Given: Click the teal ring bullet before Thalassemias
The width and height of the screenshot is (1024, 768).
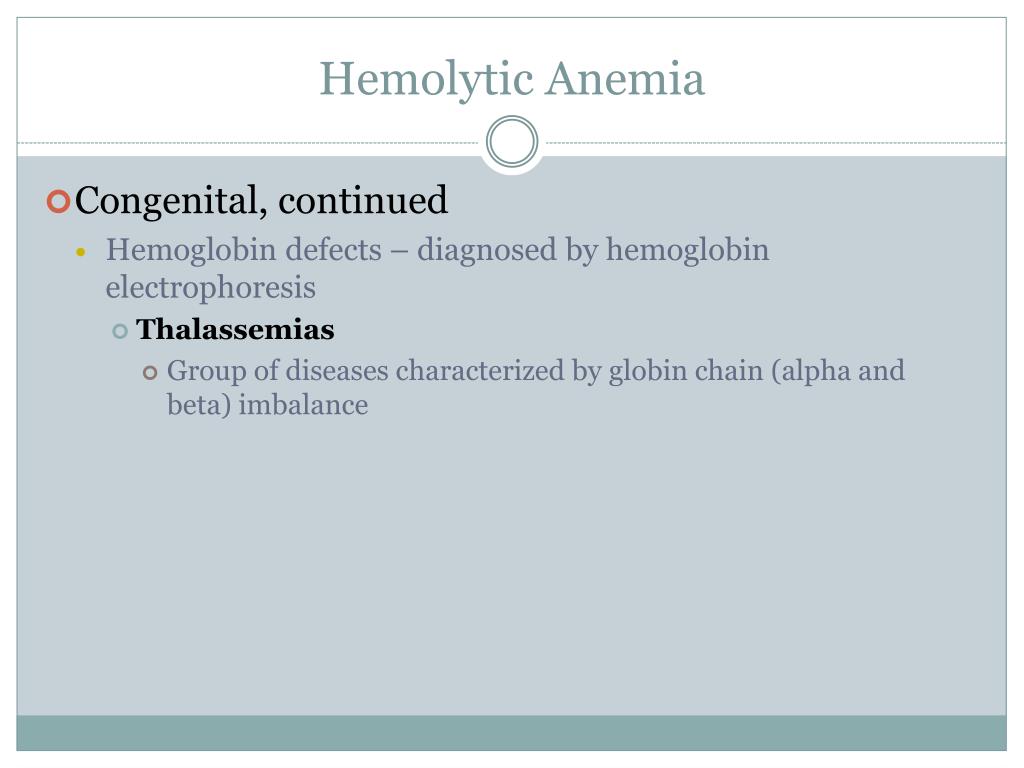Looking at the screenshot, I should click(x=120, y=330).
